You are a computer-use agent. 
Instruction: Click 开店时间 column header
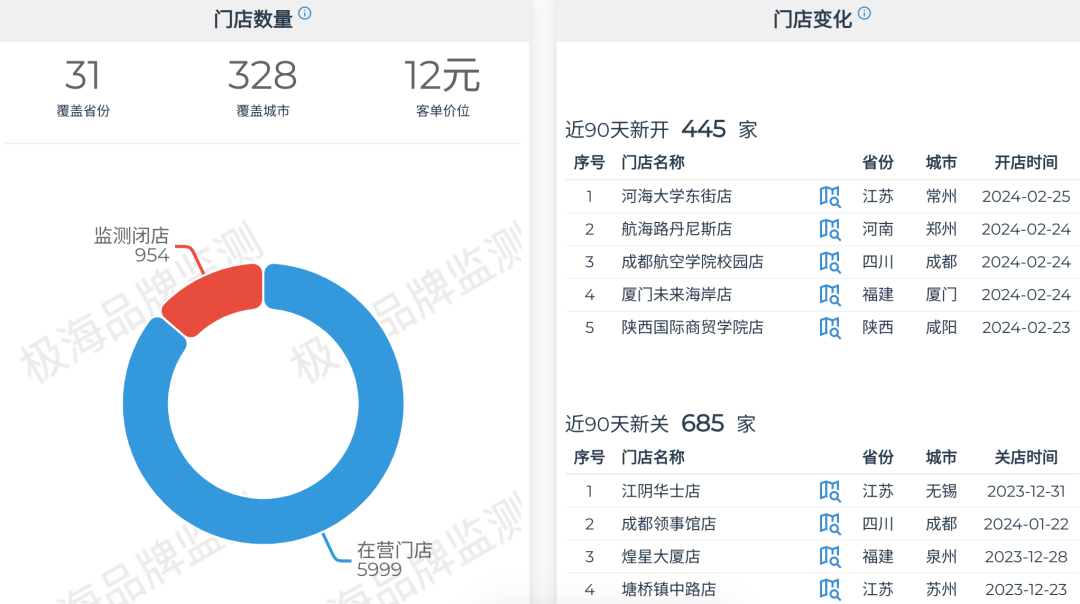pyautogui.click(x=1026, y=163)
